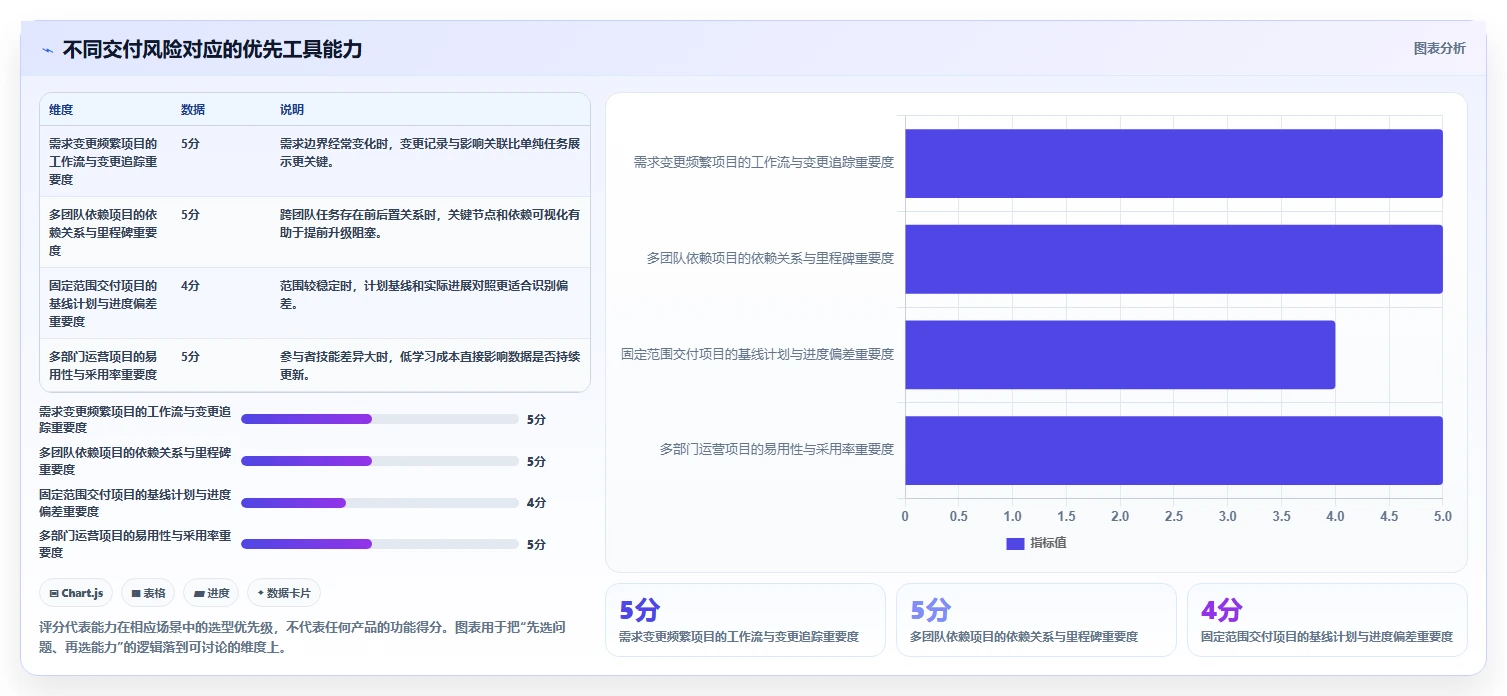1507x696 pixels.
Task: Click table cell 多部门运营项目的易用性与采用率重要度
Action: pyautogui.click(x=103, y=366)
